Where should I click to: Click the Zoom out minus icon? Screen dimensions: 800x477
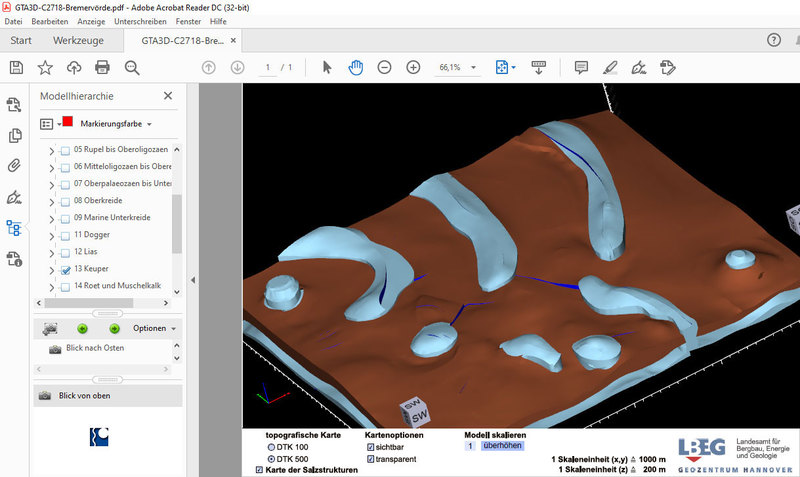tap(384, 67)
